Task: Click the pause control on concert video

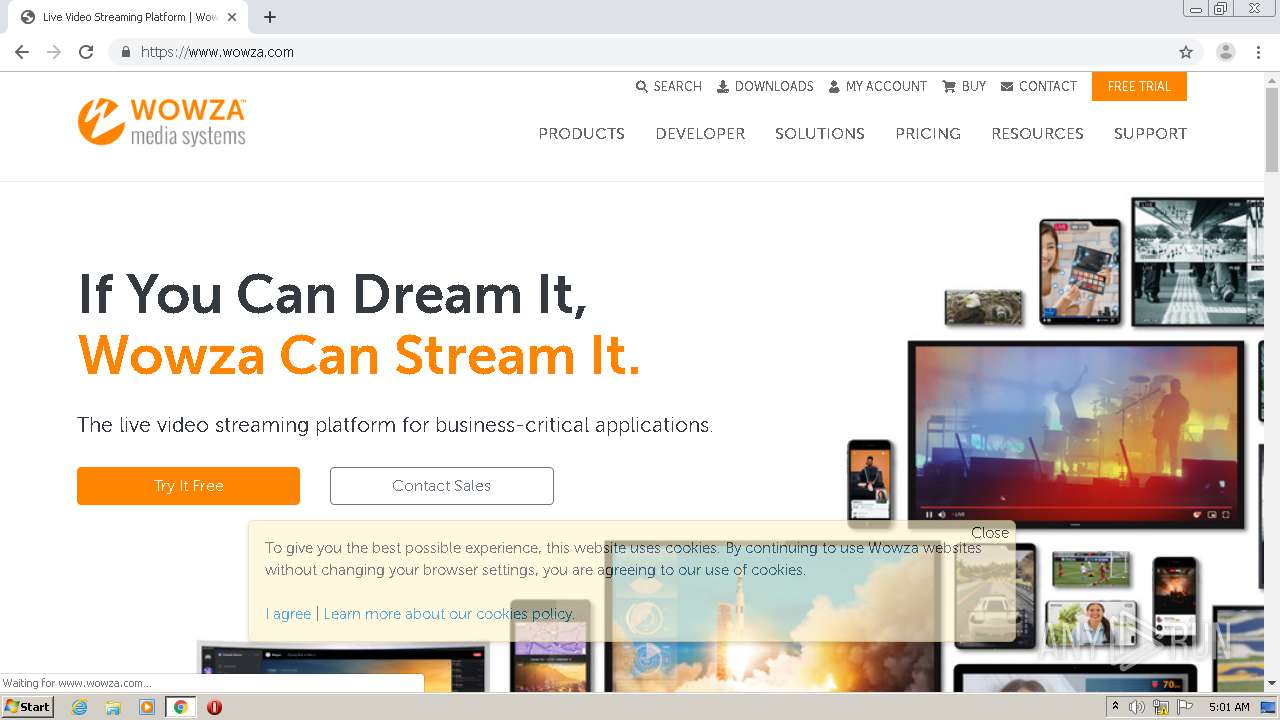Action: coord(929,515)
